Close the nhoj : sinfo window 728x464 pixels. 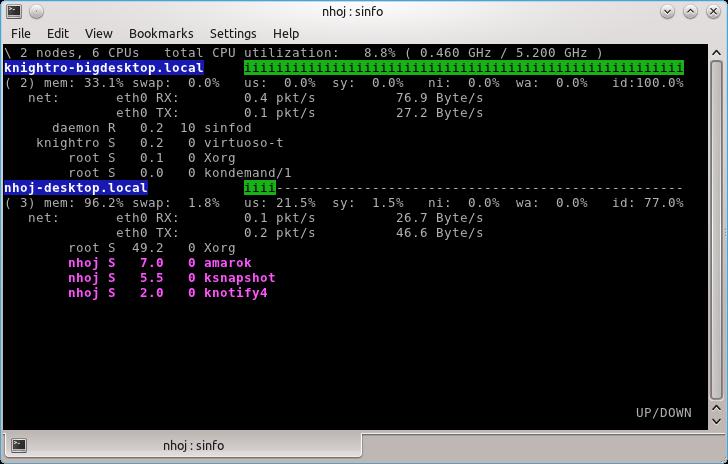tap(714, 10)
